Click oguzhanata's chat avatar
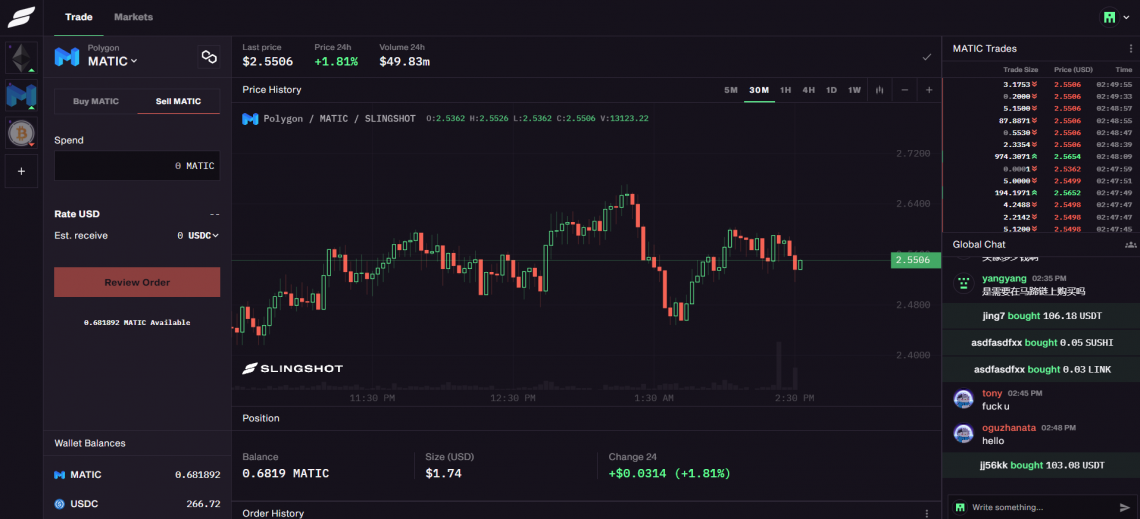 click(x=963, y=433)
